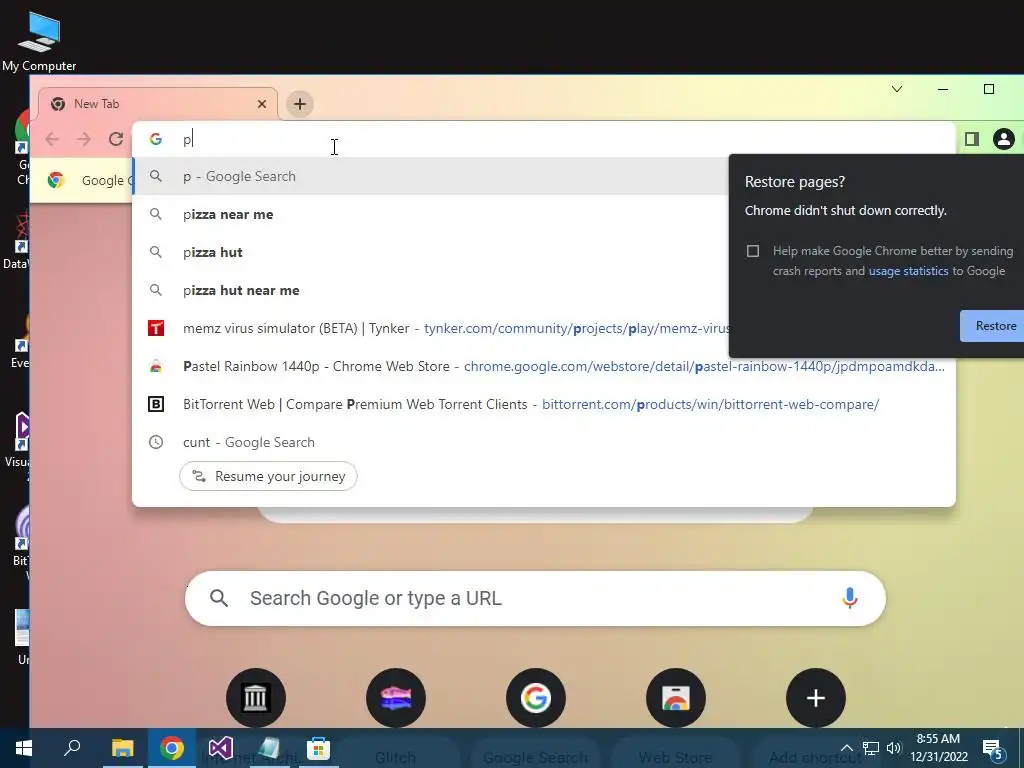Open the Google Search shortcut tile
The width and height of the screenshot is (1024, 768).
point(536,698)
